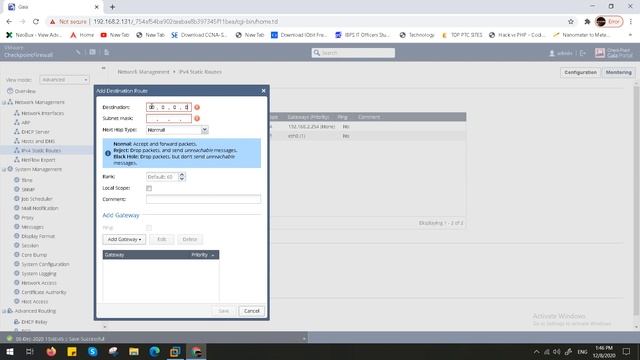Open the TOP PTC SITES bookmark
The image size is (640, 360).
click(x=462, y=35)
